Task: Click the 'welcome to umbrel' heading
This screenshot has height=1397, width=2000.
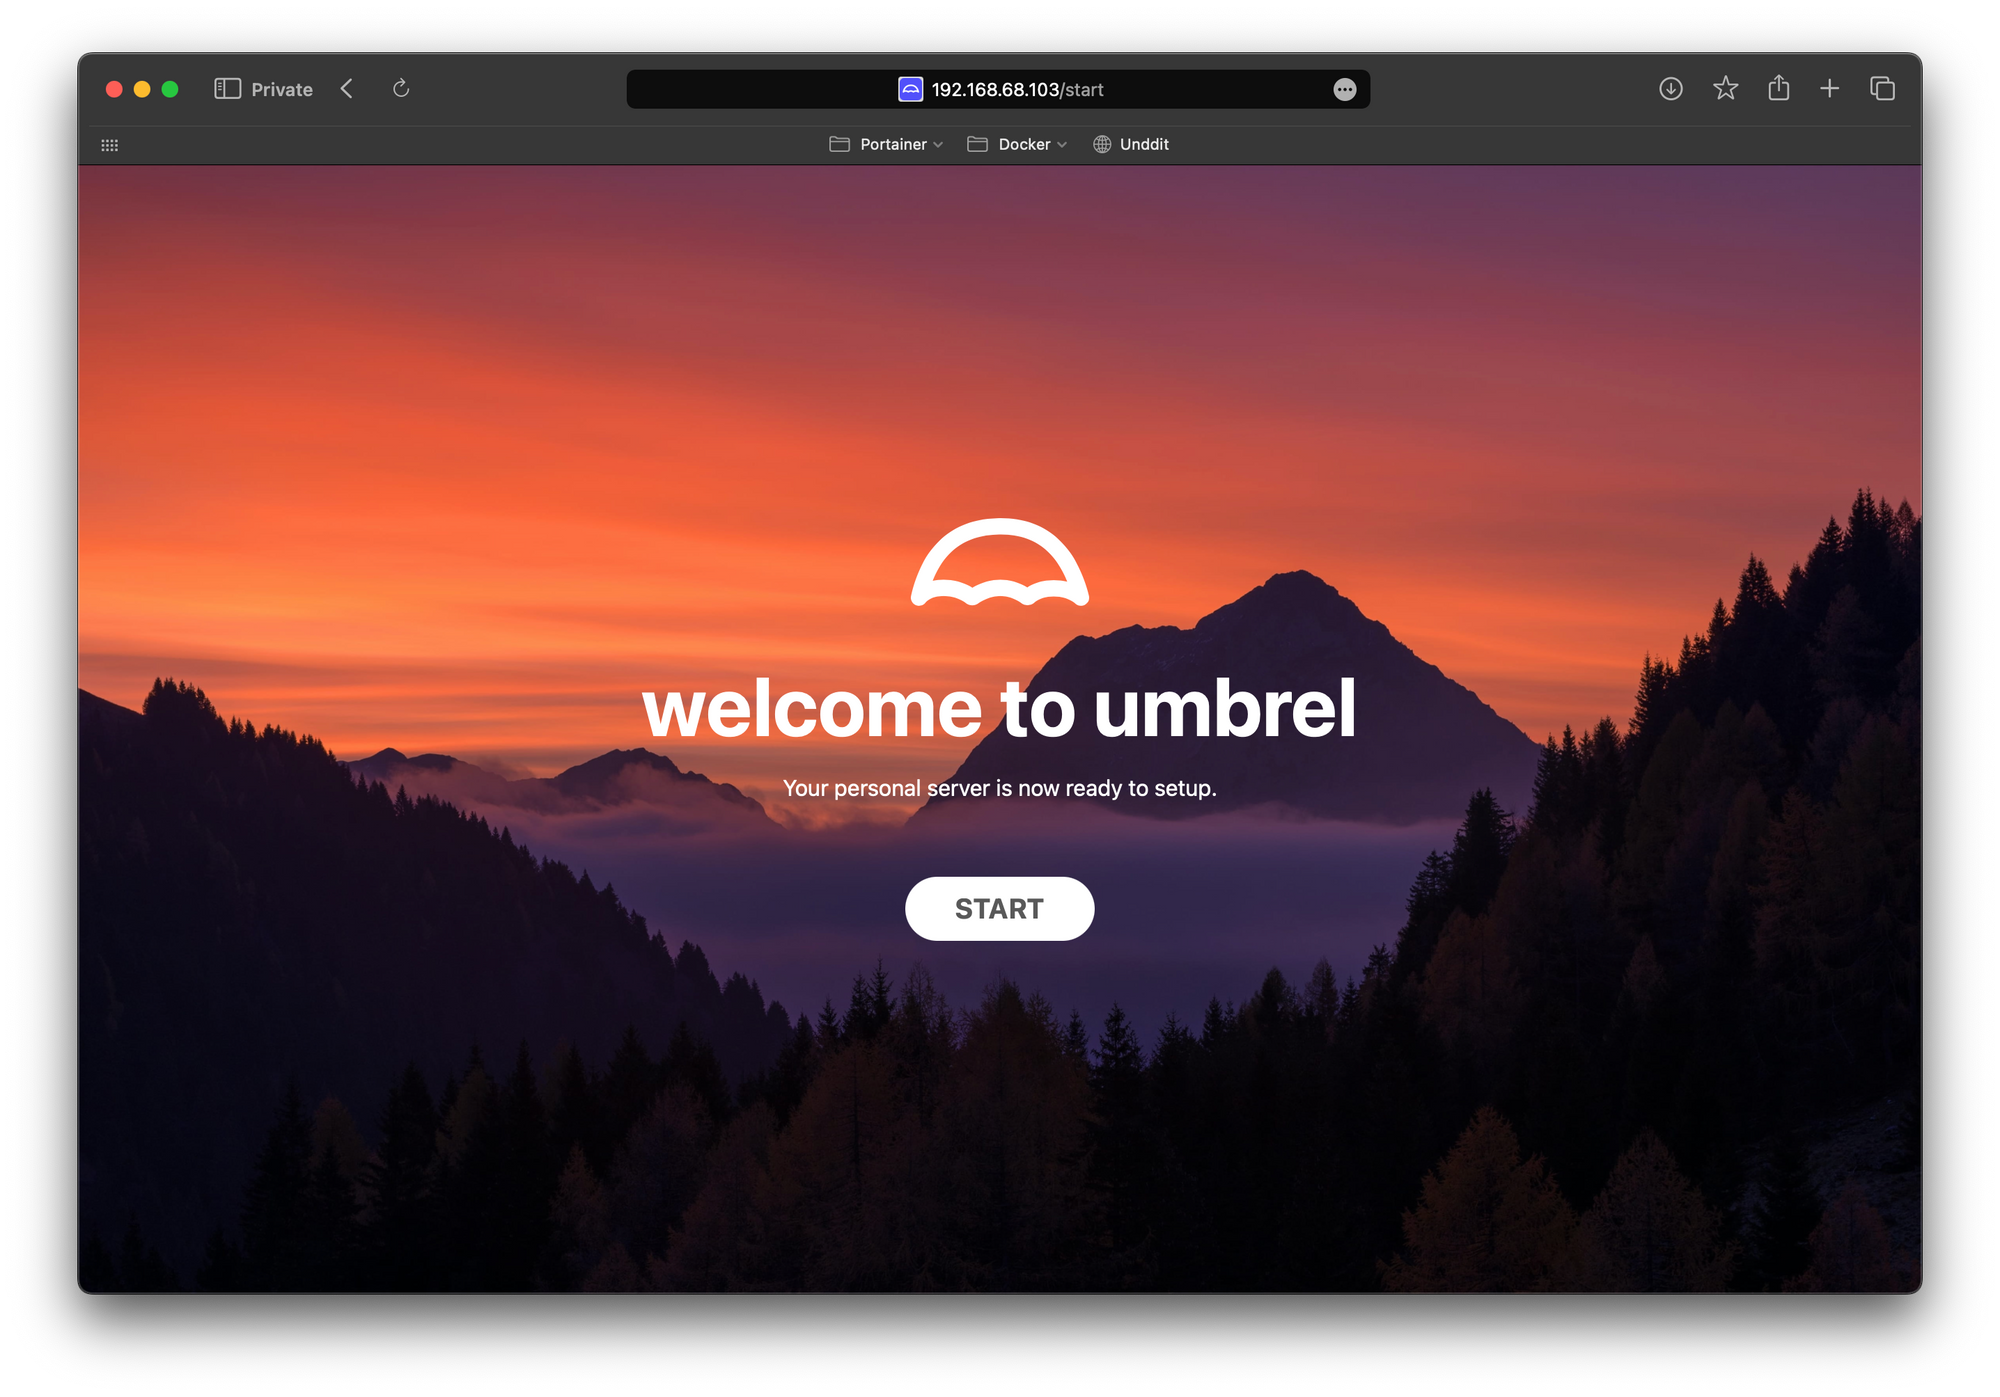Action: click(999, 708)
